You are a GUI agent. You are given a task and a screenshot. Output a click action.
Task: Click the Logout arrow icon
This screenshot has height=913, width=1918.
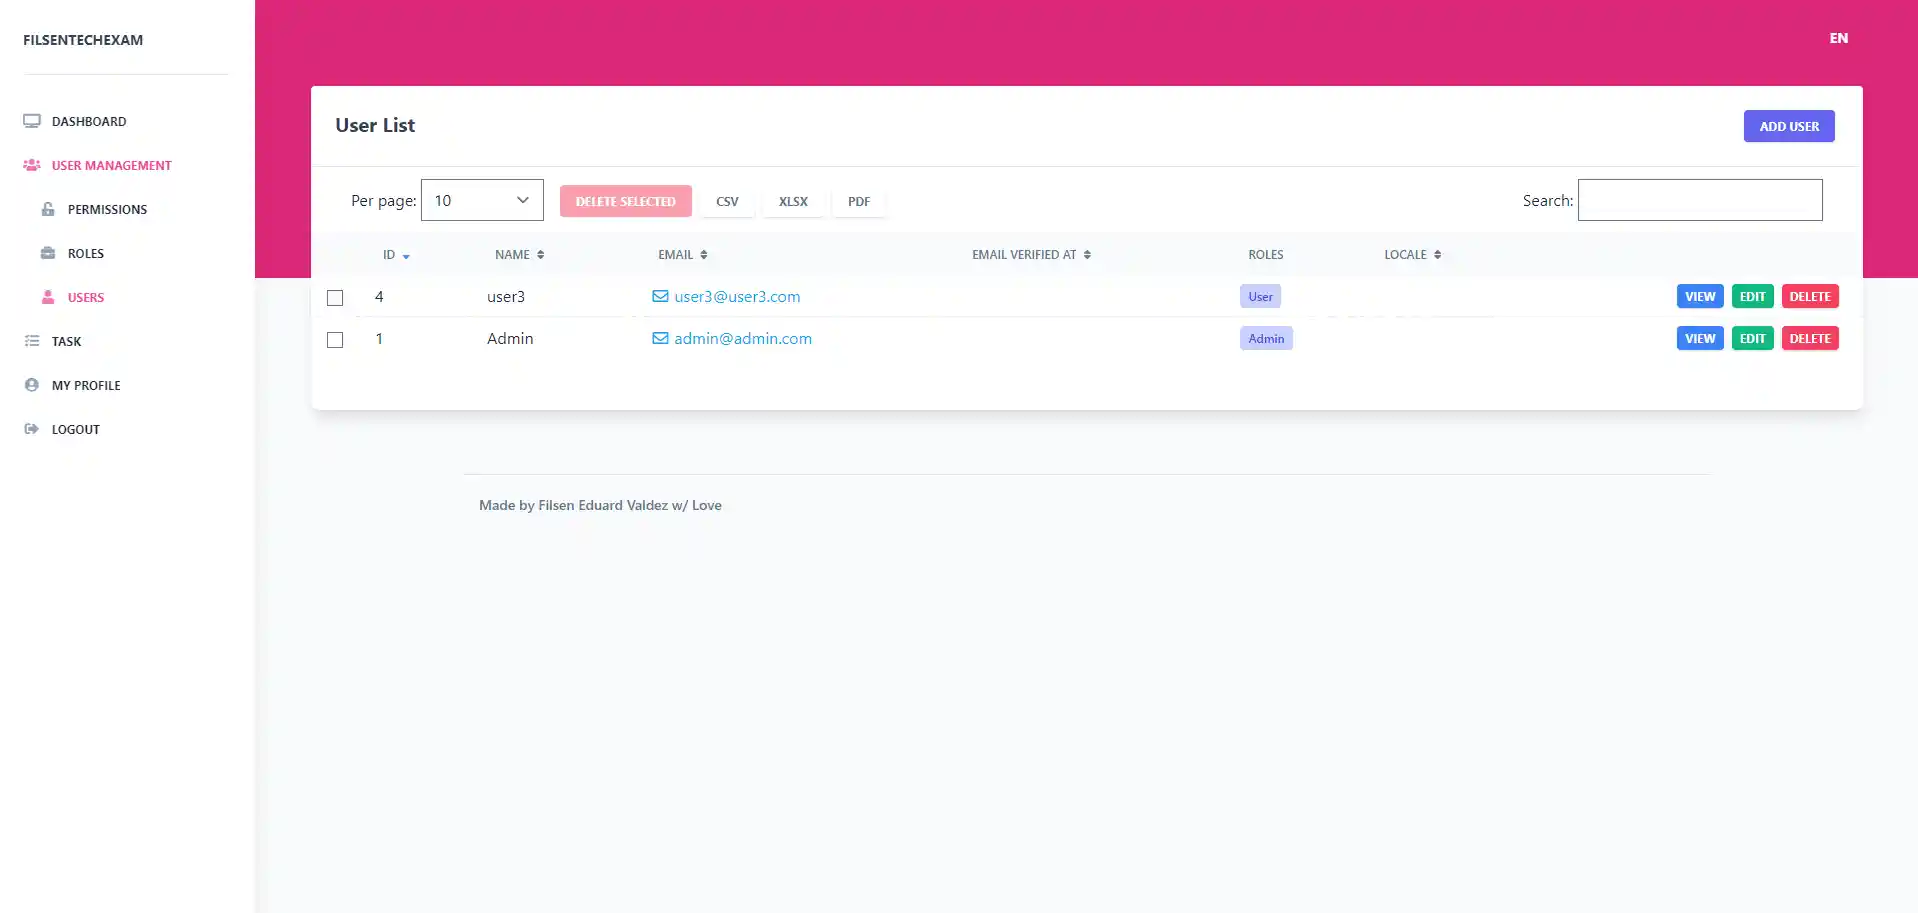click(32, 429)
